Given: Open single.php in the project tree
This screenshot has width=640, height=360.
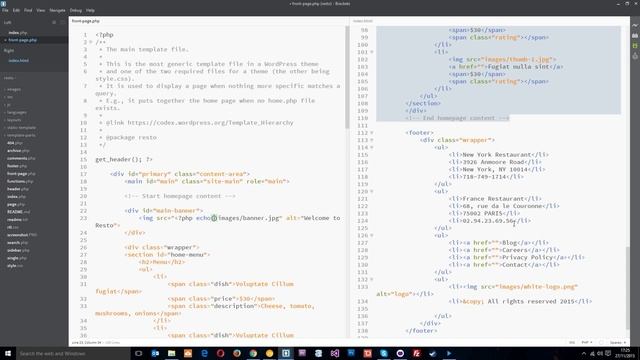Looking at the screenshot, I should (x=17, y=258).
